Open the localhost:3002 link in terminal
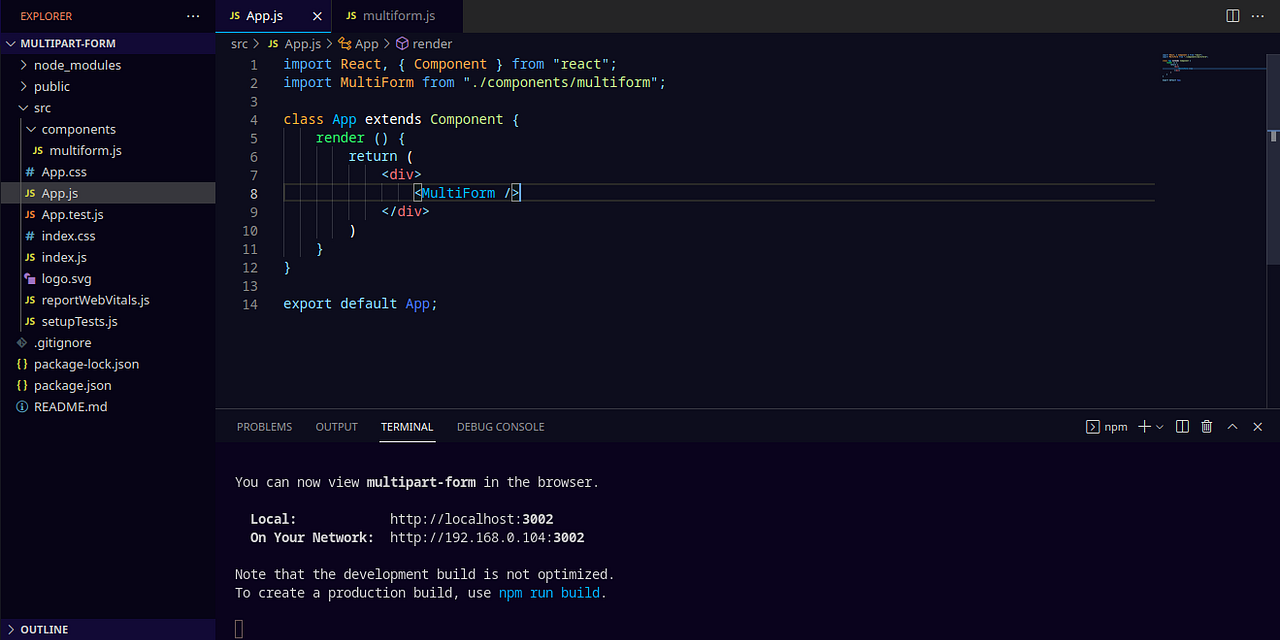Image resolution: width=1280 pixels, height=640 pixels. click(x=472, y=518)
